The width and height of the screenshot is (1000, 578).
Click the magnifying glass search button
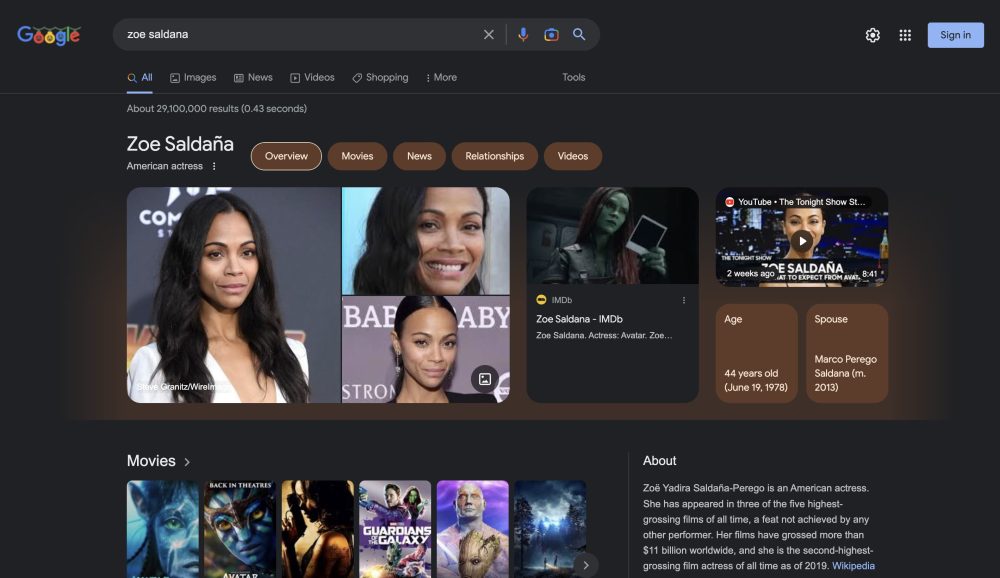579,35
